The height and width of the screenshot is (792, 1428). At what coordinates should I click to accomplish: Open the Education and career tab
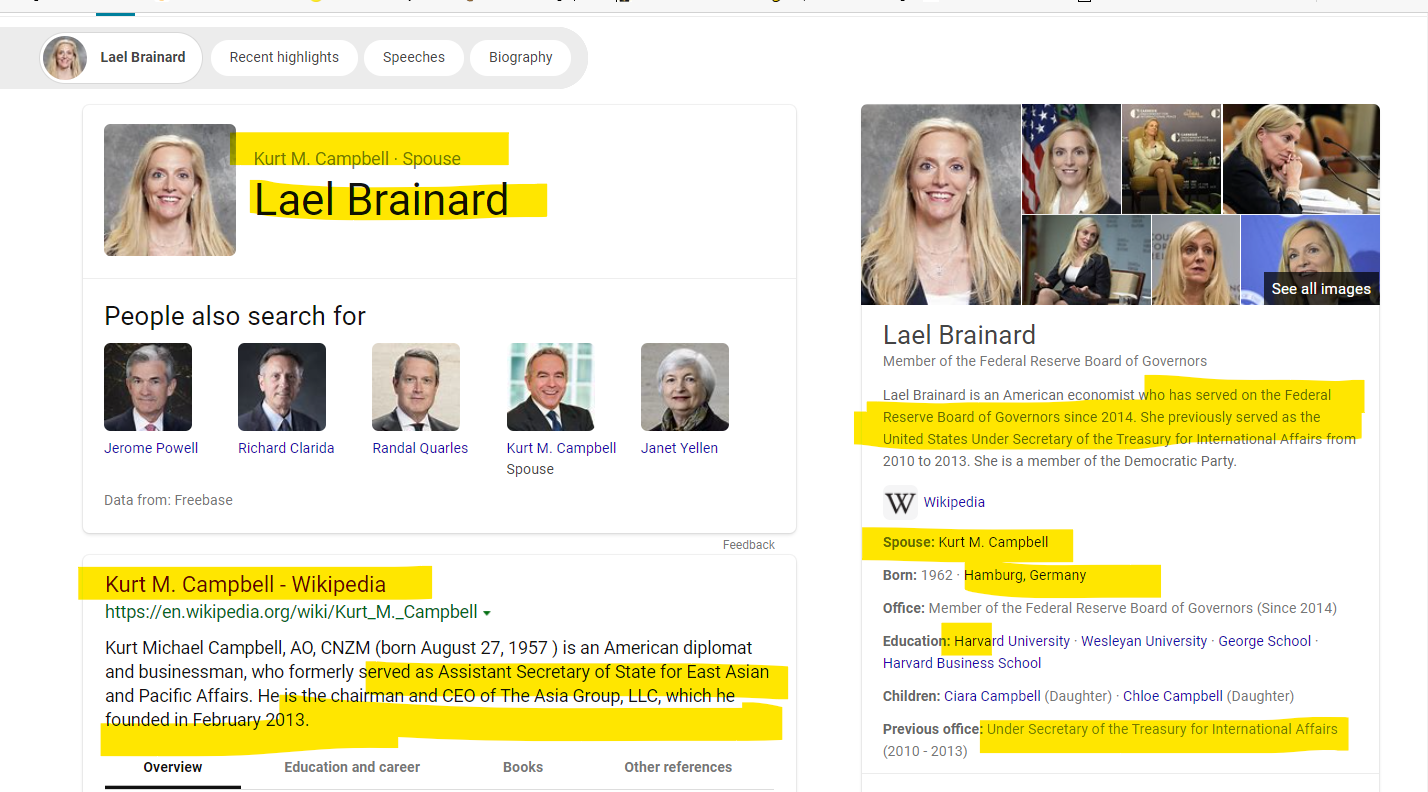[x=352, y=767]
